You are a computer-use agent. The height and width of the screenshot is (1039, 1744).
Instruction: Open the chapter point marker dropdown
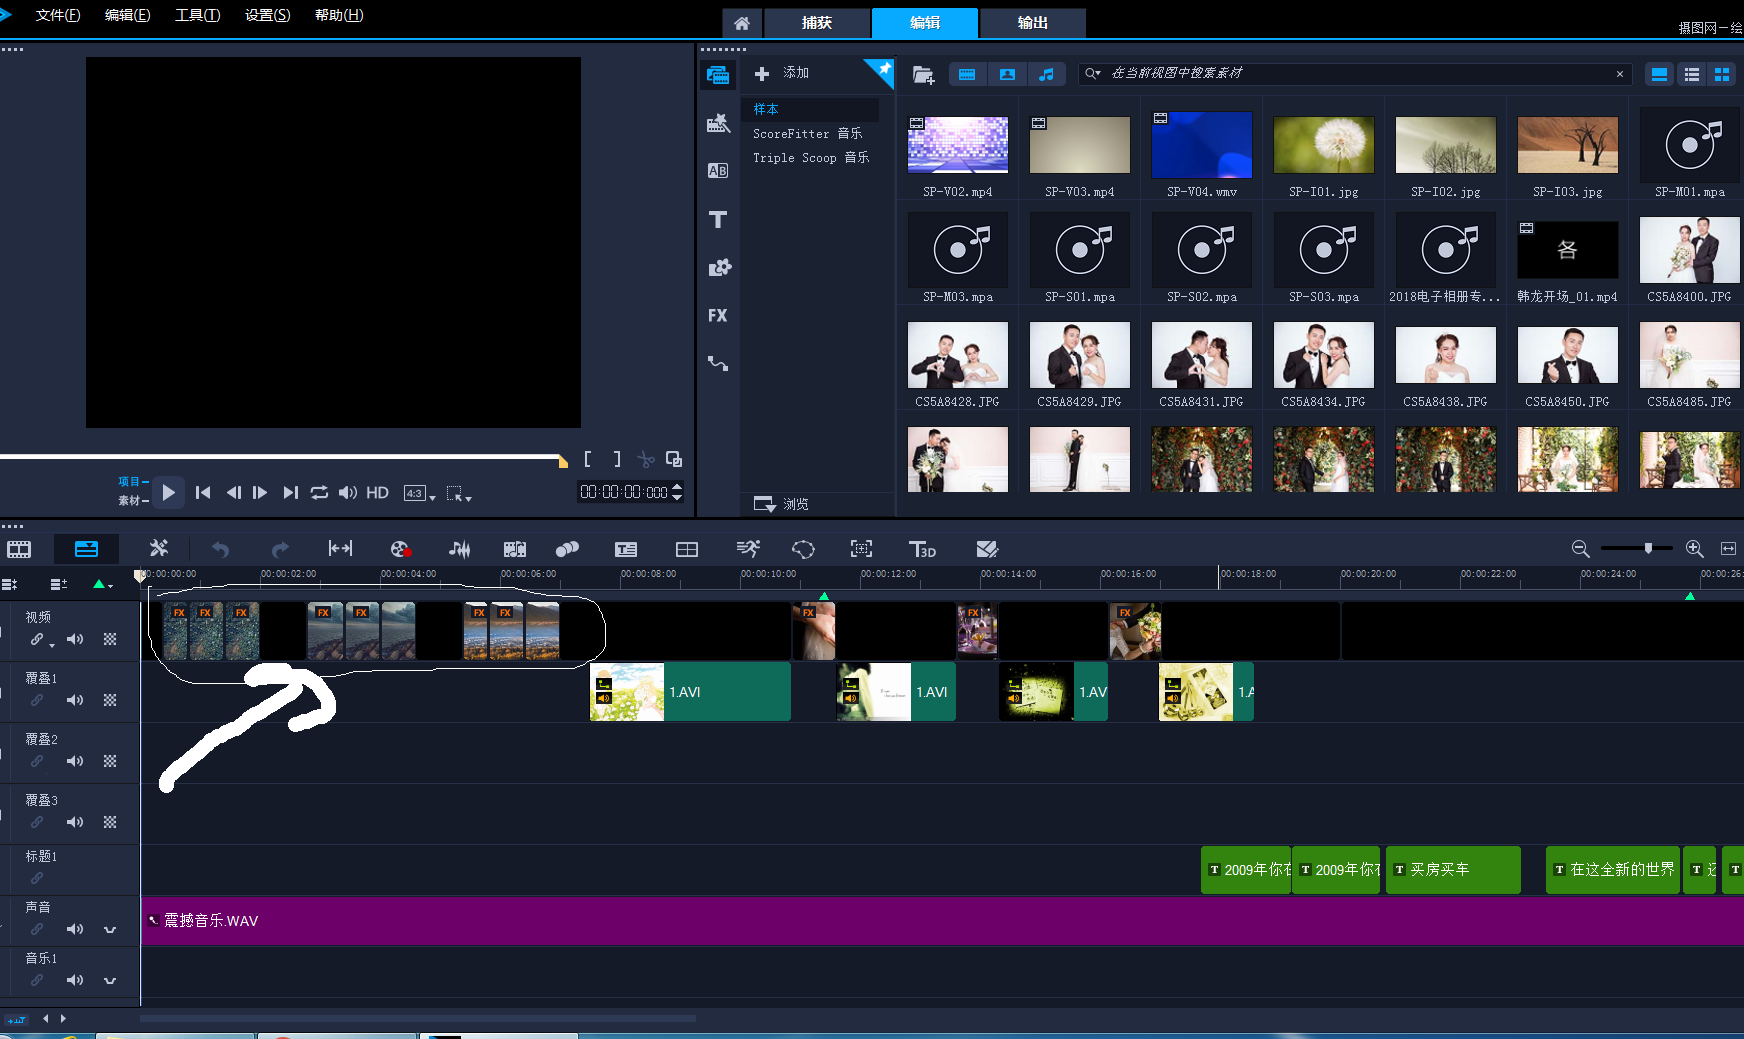pyautogui.click(x=103, y=584)
